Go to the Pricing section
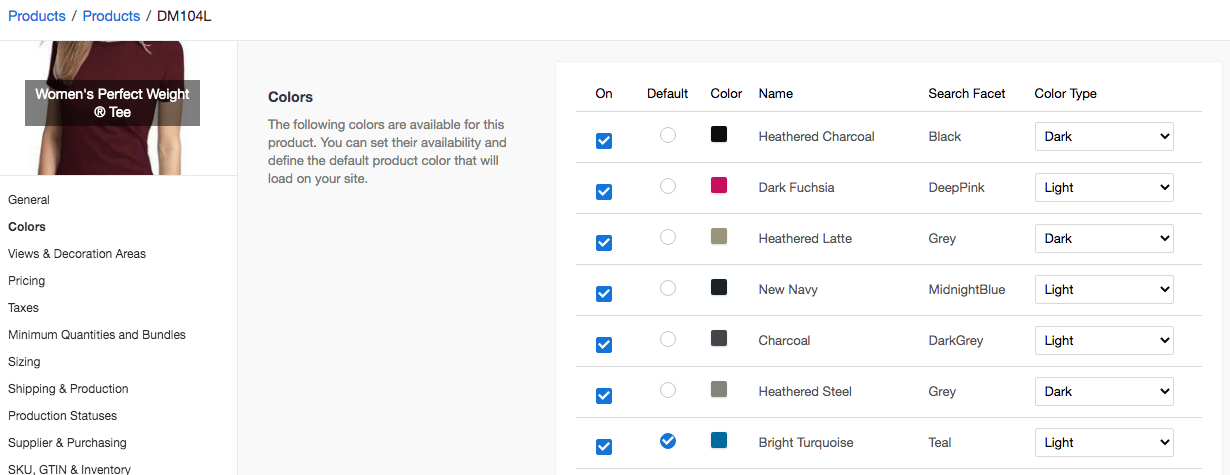The image size is (1230, 475). [27, 281]
